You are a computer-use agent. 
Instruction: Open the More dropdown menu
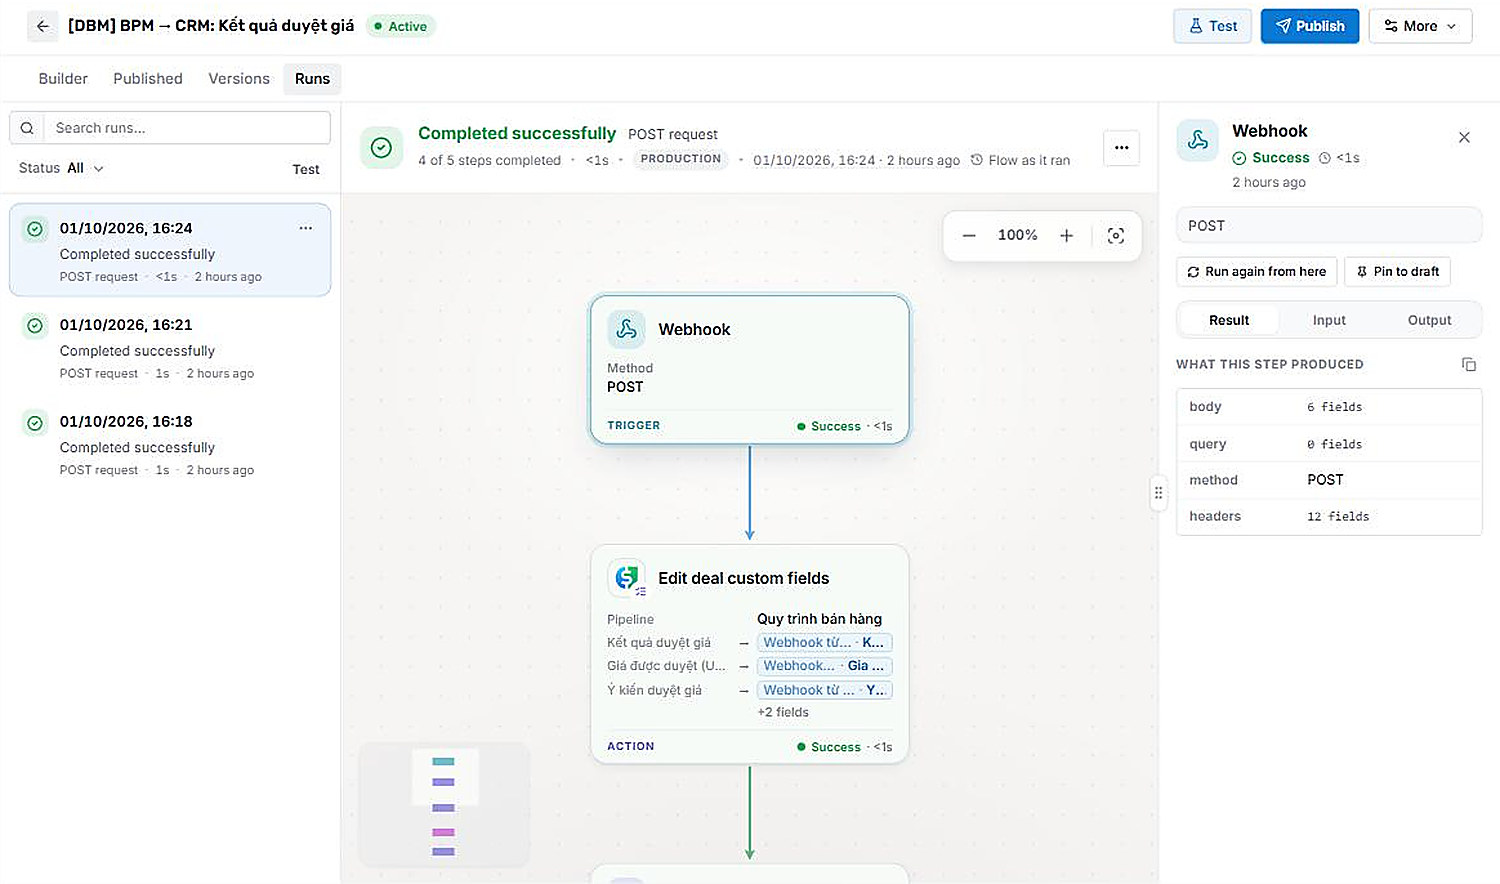point(1420,26)
